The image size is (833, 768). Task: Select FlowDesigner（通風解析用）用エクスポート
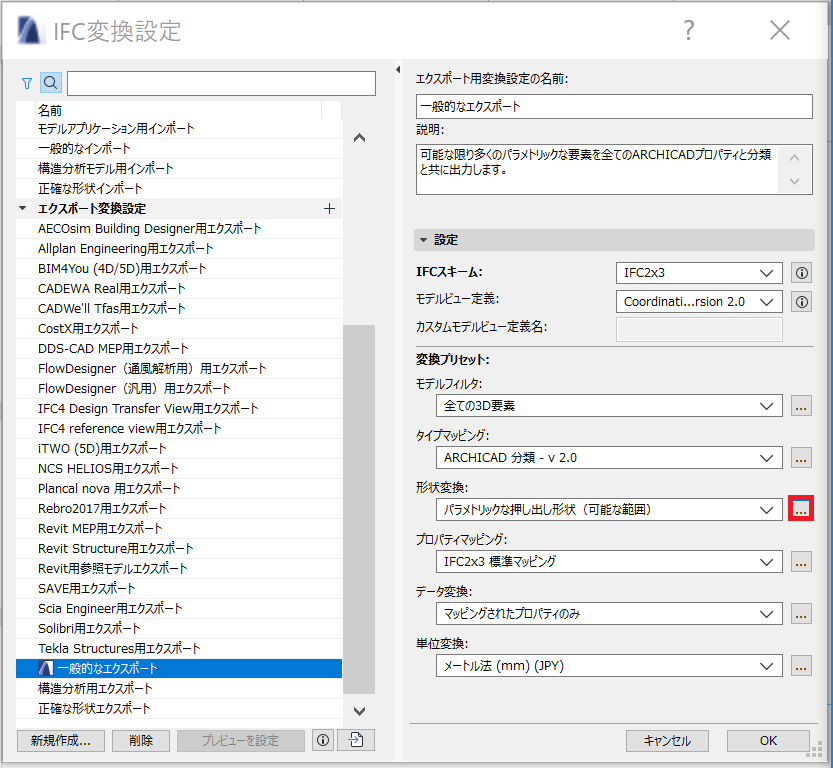point(179,369)
